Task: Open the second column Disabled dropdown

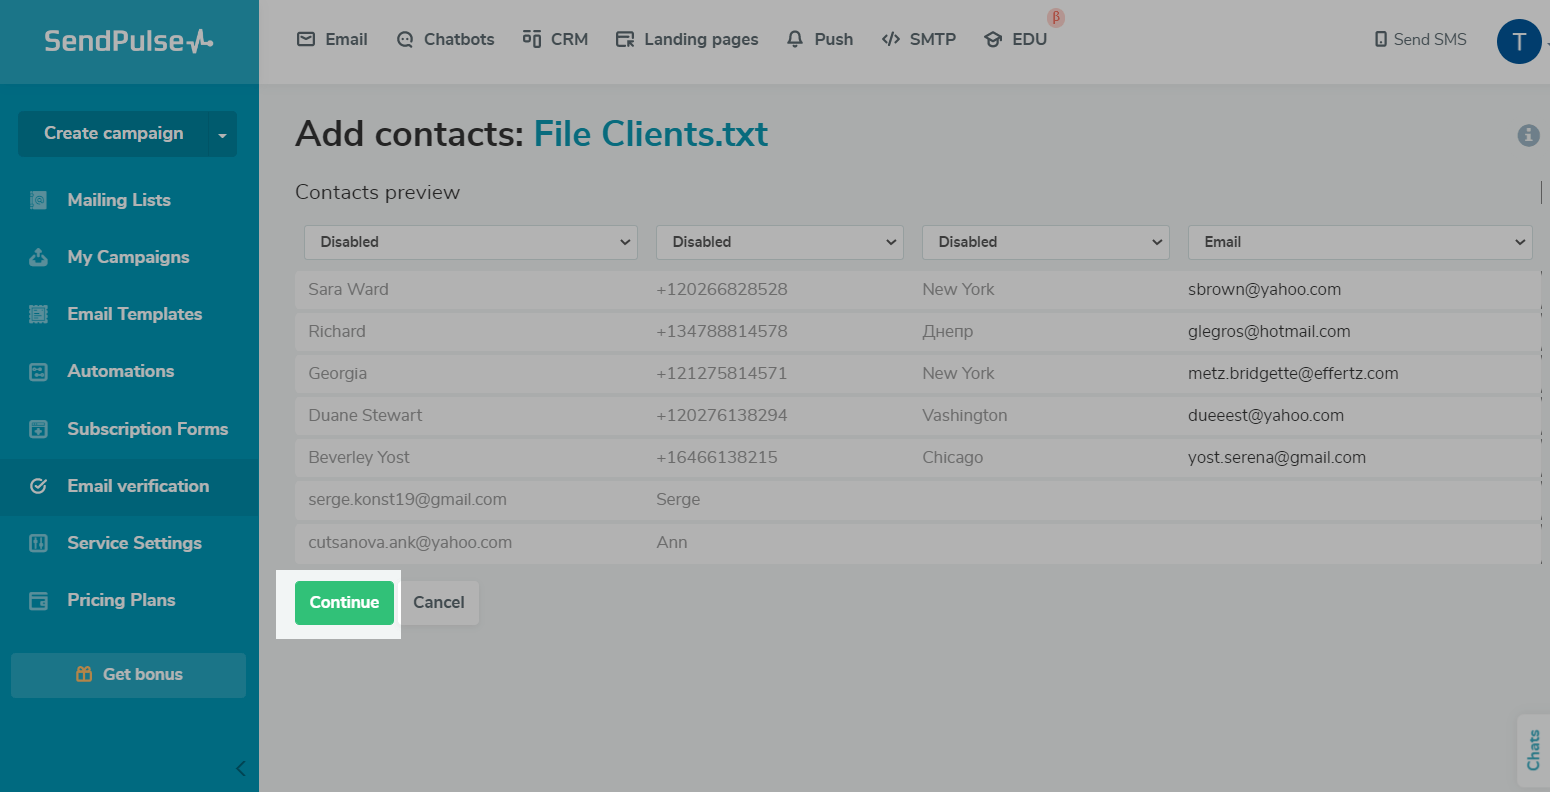Action: click(780, 242)
